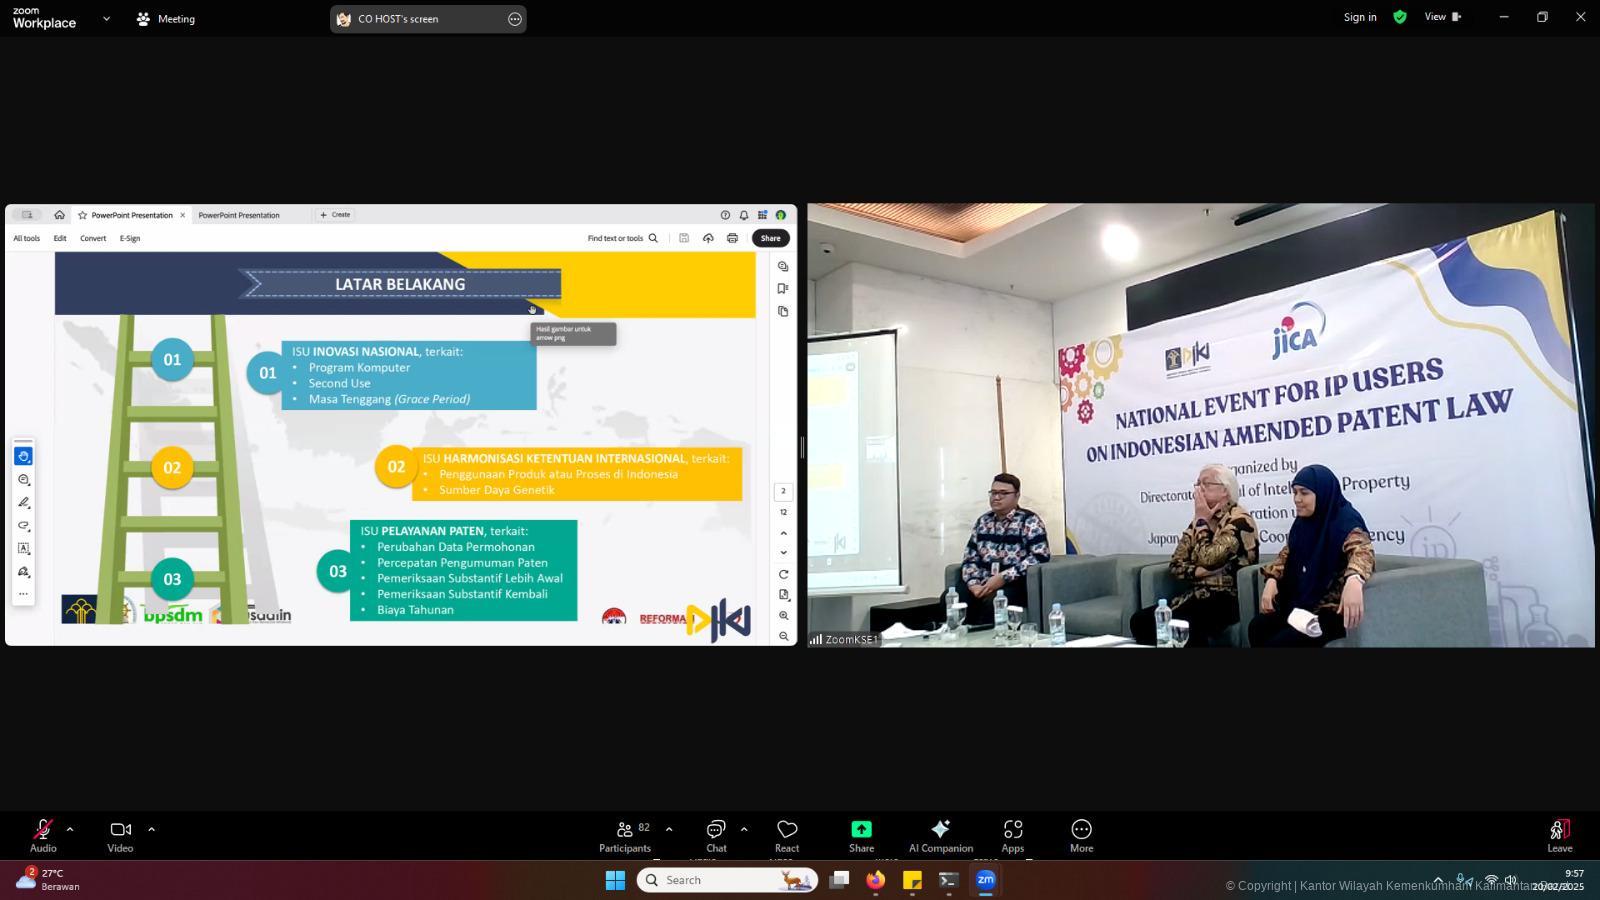Start camera with the Video button
The height and width of the screenshot is (900, 1600).
[x=120, y=835]
